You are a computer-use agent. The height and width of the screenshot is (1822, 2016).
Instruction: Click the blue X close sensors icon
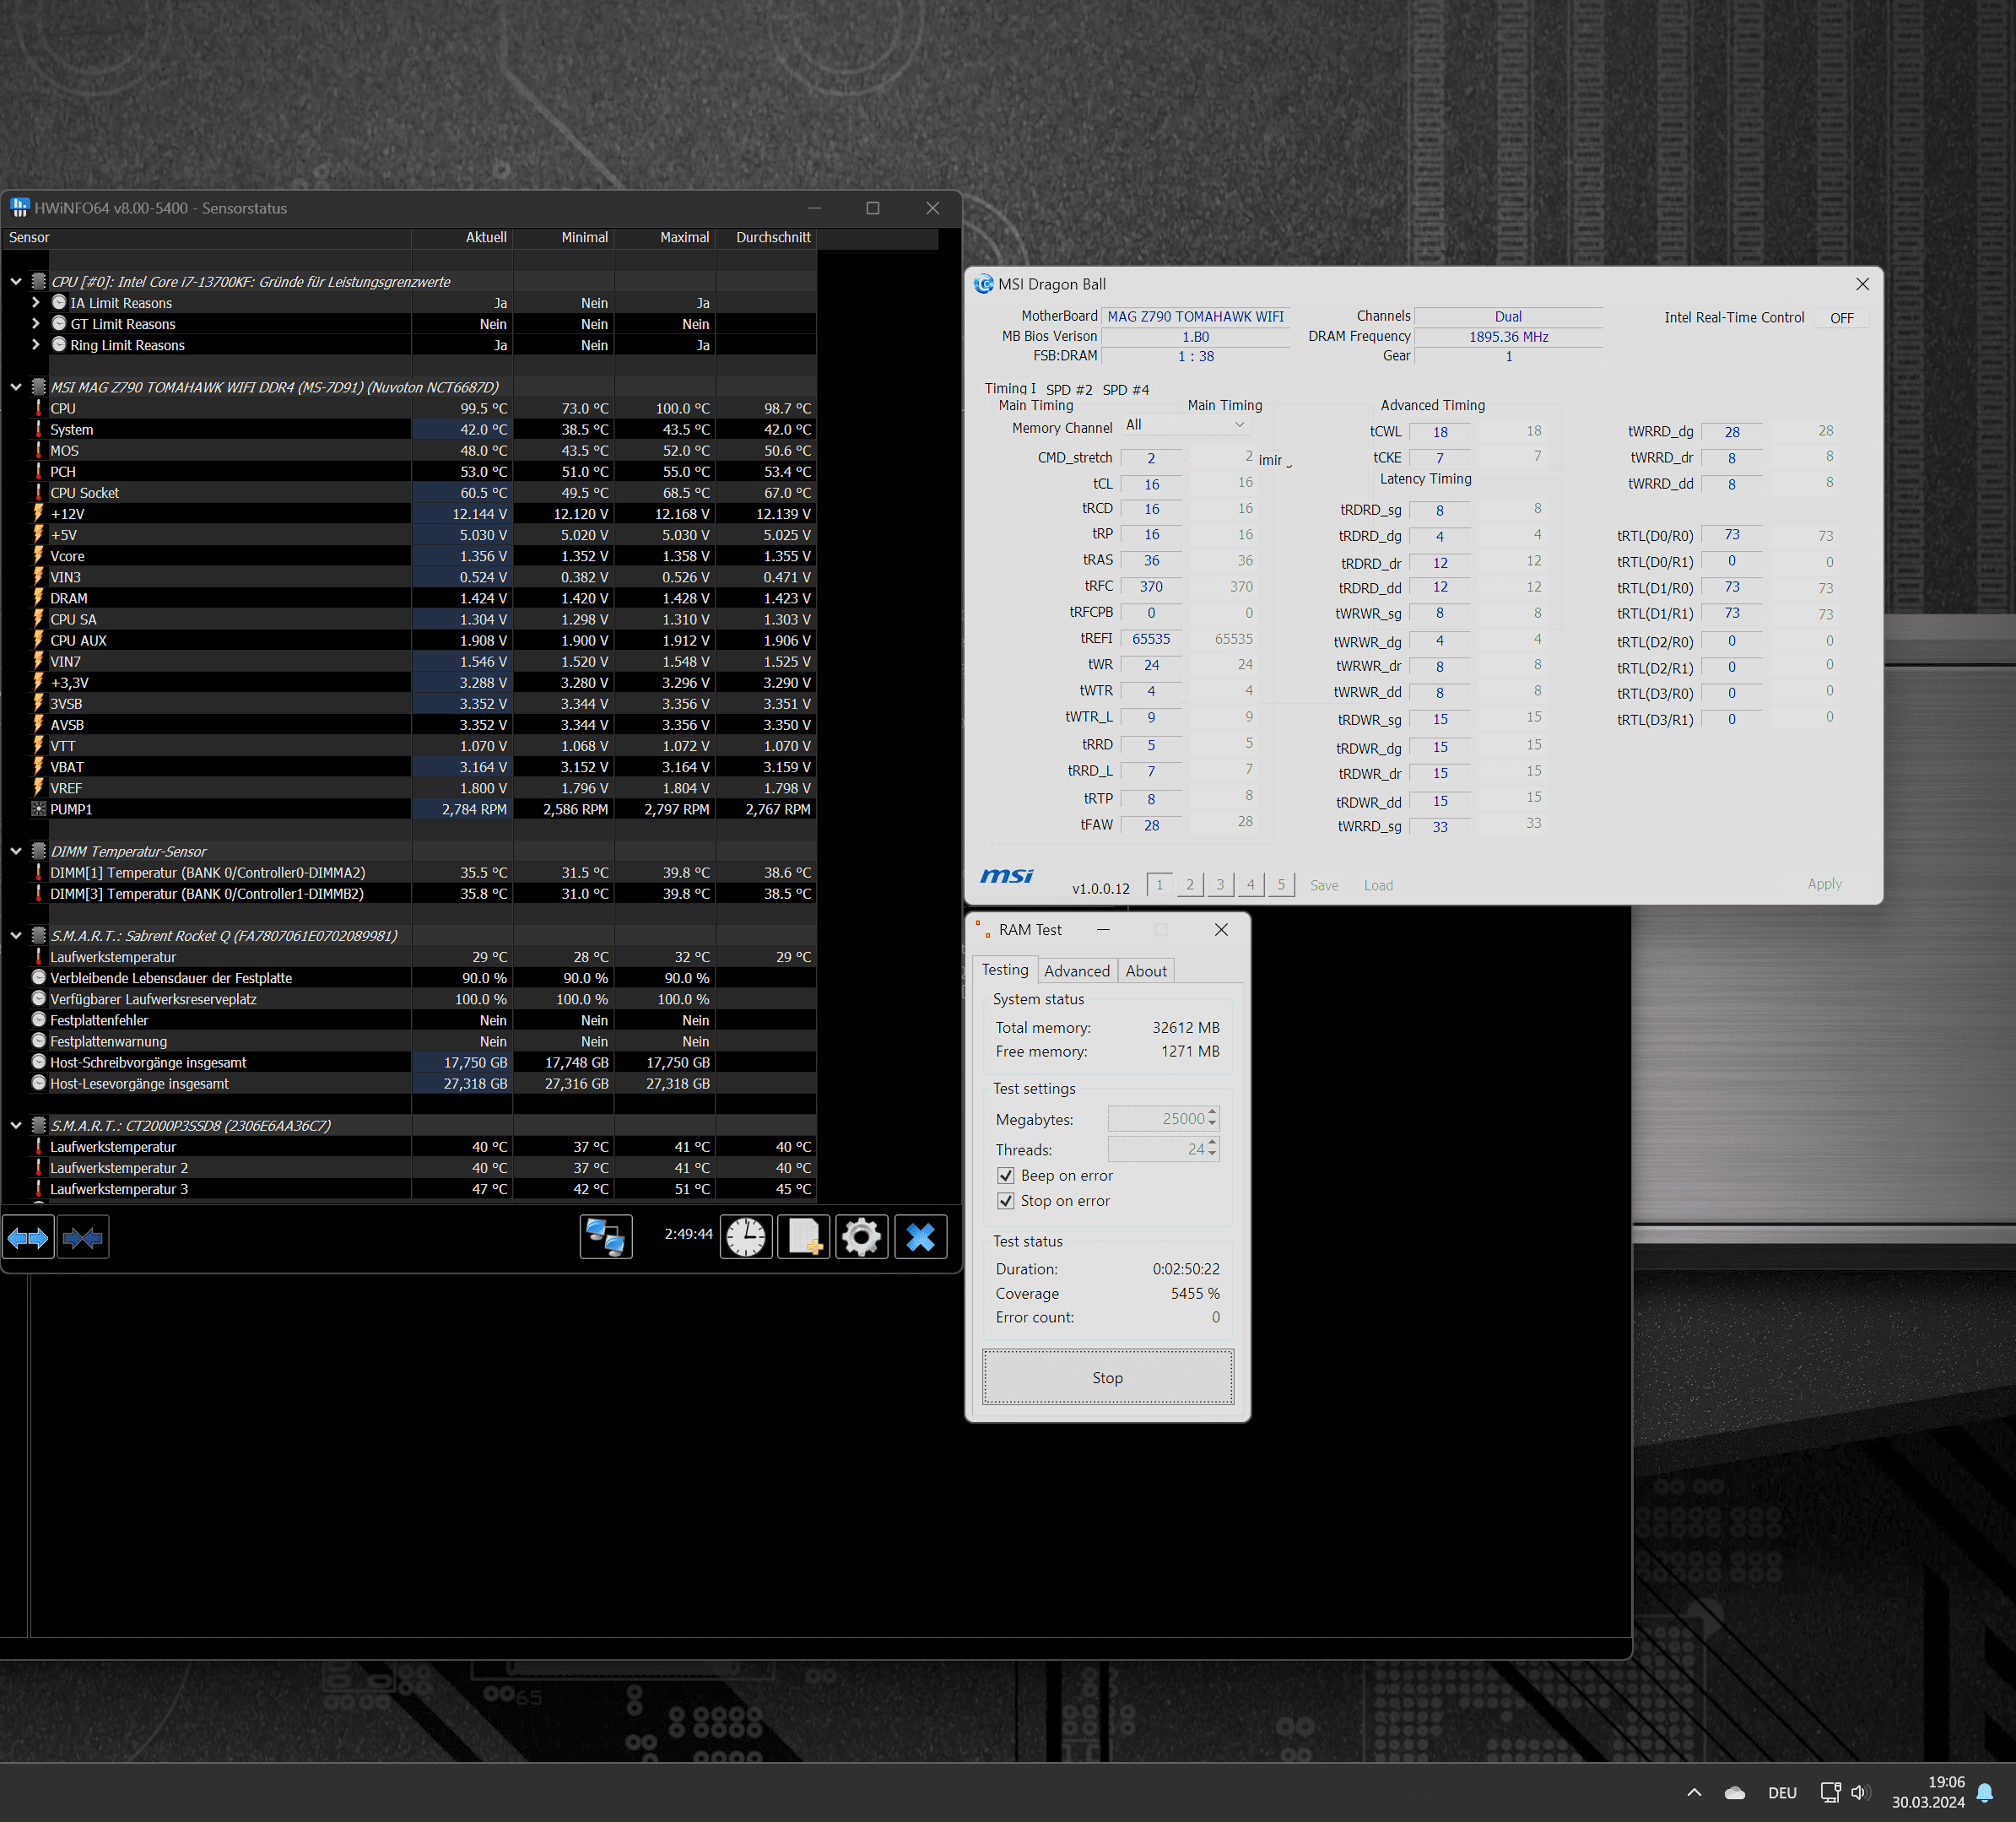click(x=920, y=1237)
